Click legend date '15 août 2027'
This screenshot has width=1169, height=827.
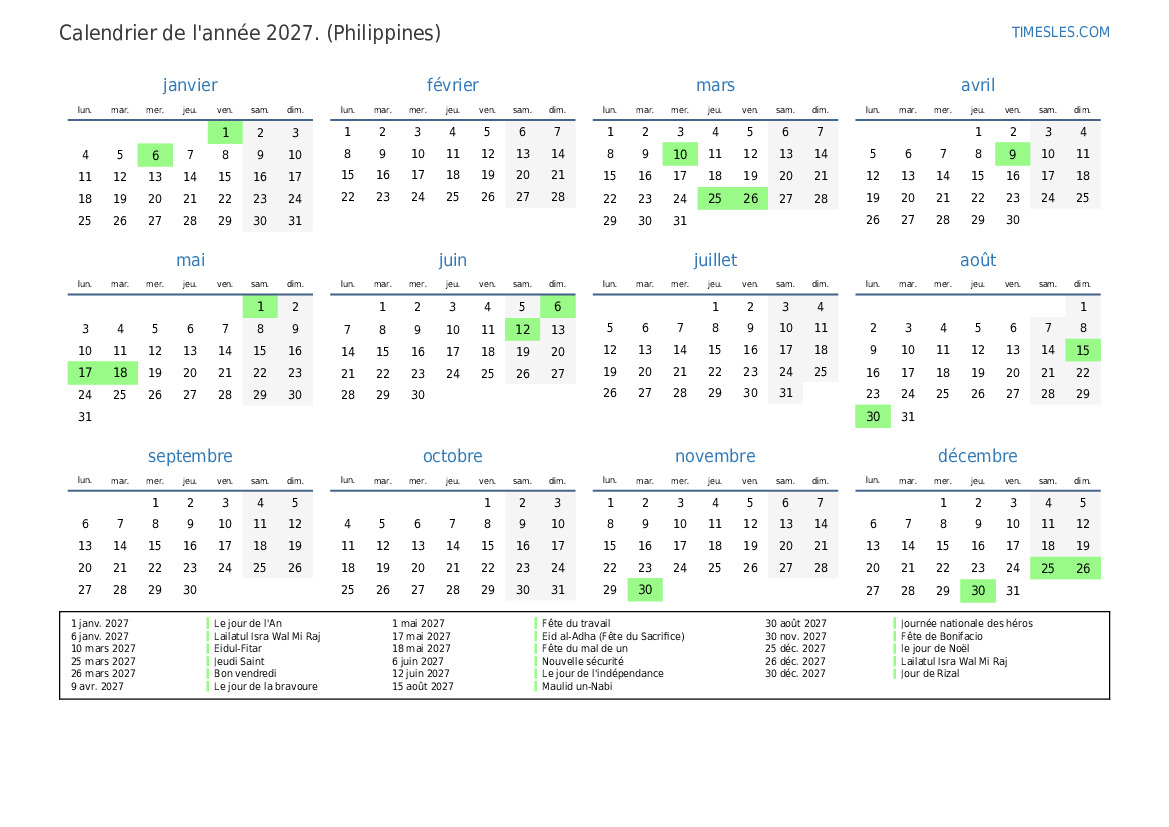click(x=423, y=687)
